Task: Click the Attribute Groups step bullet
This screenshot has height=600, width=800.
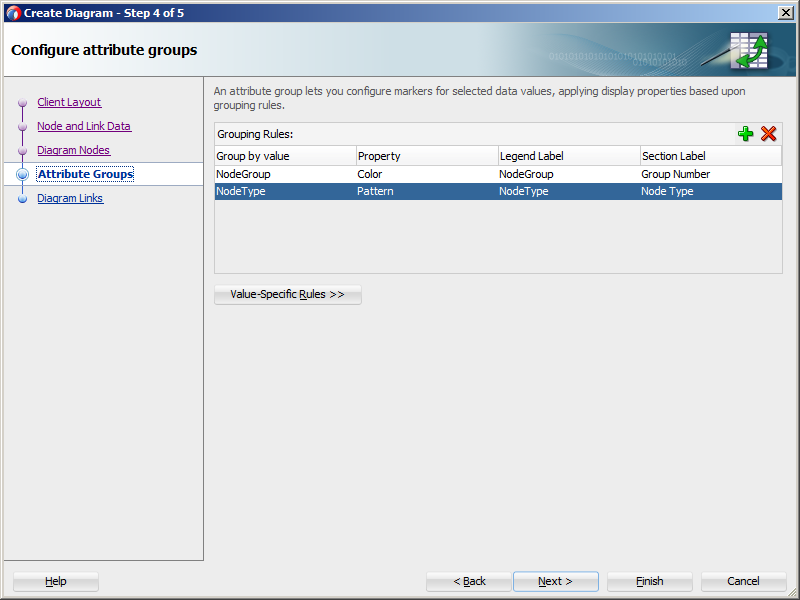Action: point(22,174)
